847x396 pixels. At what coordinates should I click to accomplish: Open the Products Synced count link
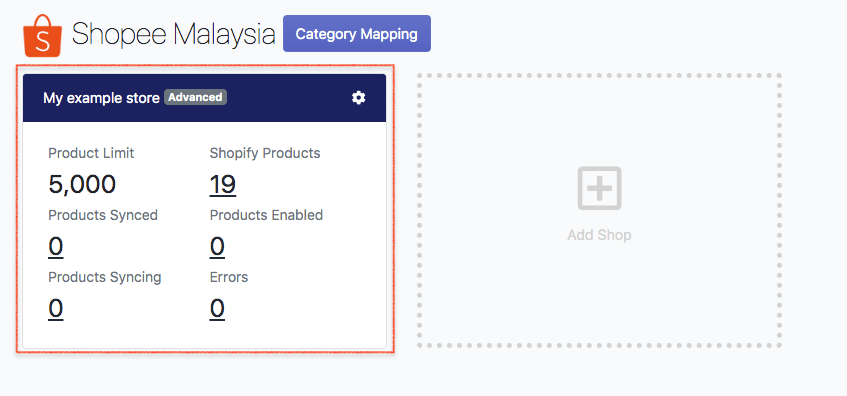pos(56,247)
